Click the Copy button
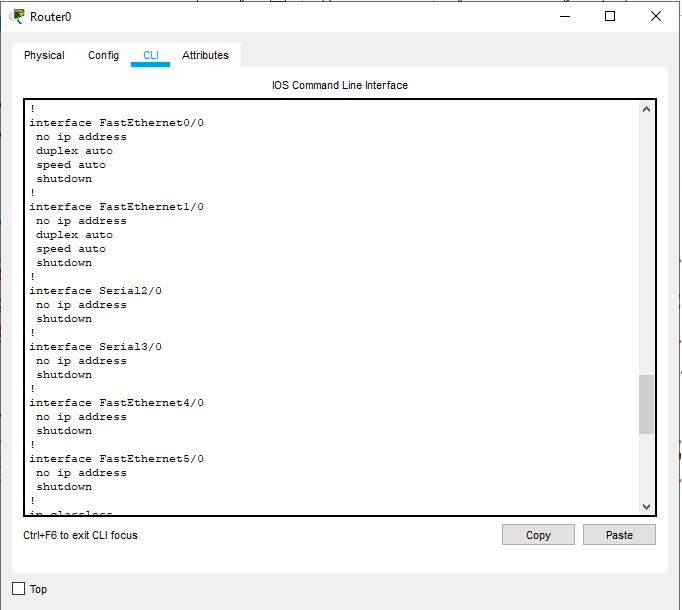 pos(538,535)
